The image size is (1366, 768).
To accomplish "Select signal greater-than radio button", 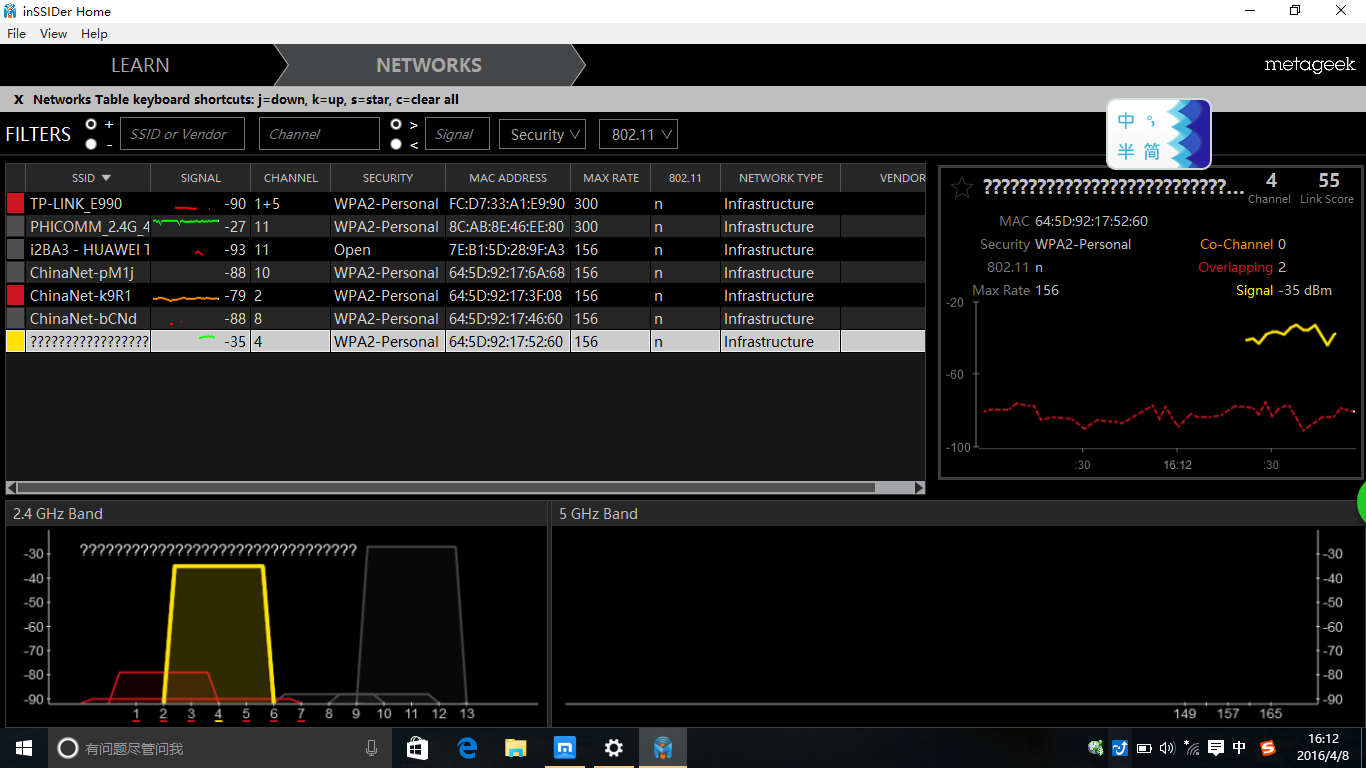I will [x=396, y=124].
